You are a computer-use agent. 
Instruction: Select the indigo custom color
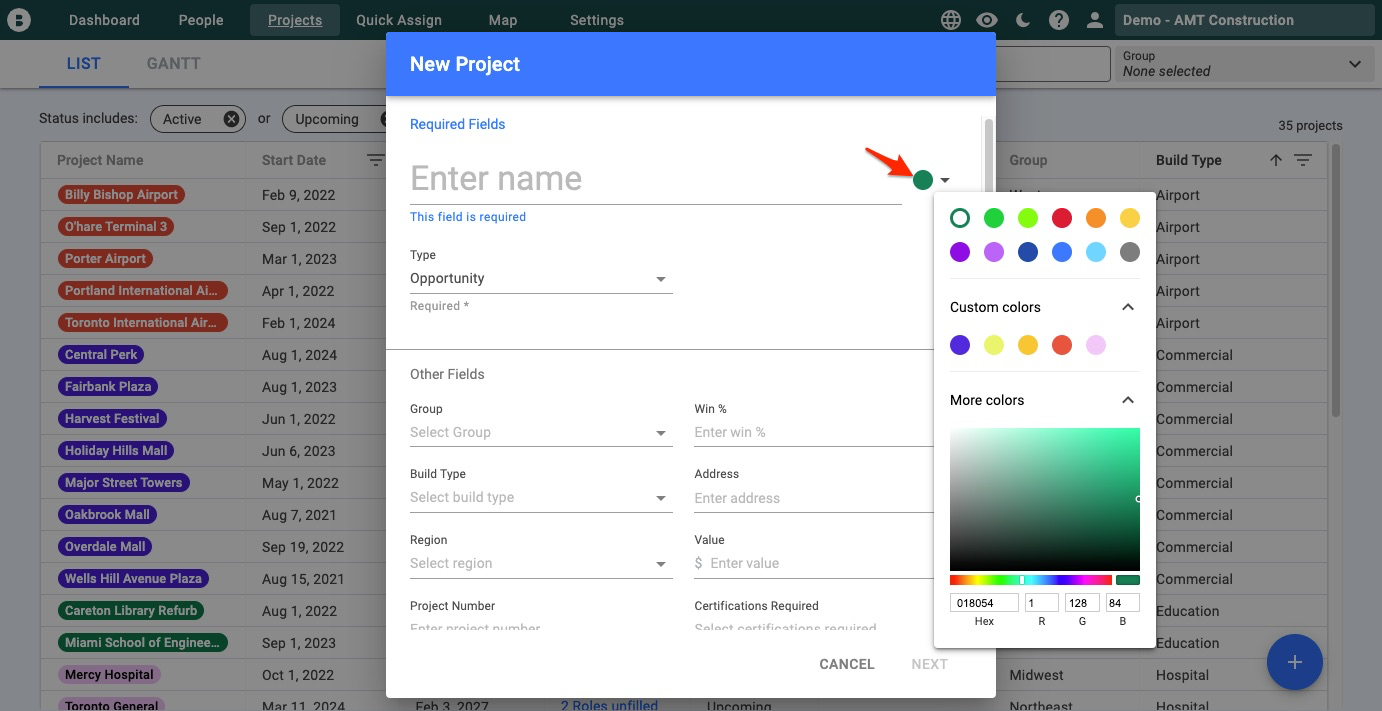pyautogui.click(x=960, y=345)
